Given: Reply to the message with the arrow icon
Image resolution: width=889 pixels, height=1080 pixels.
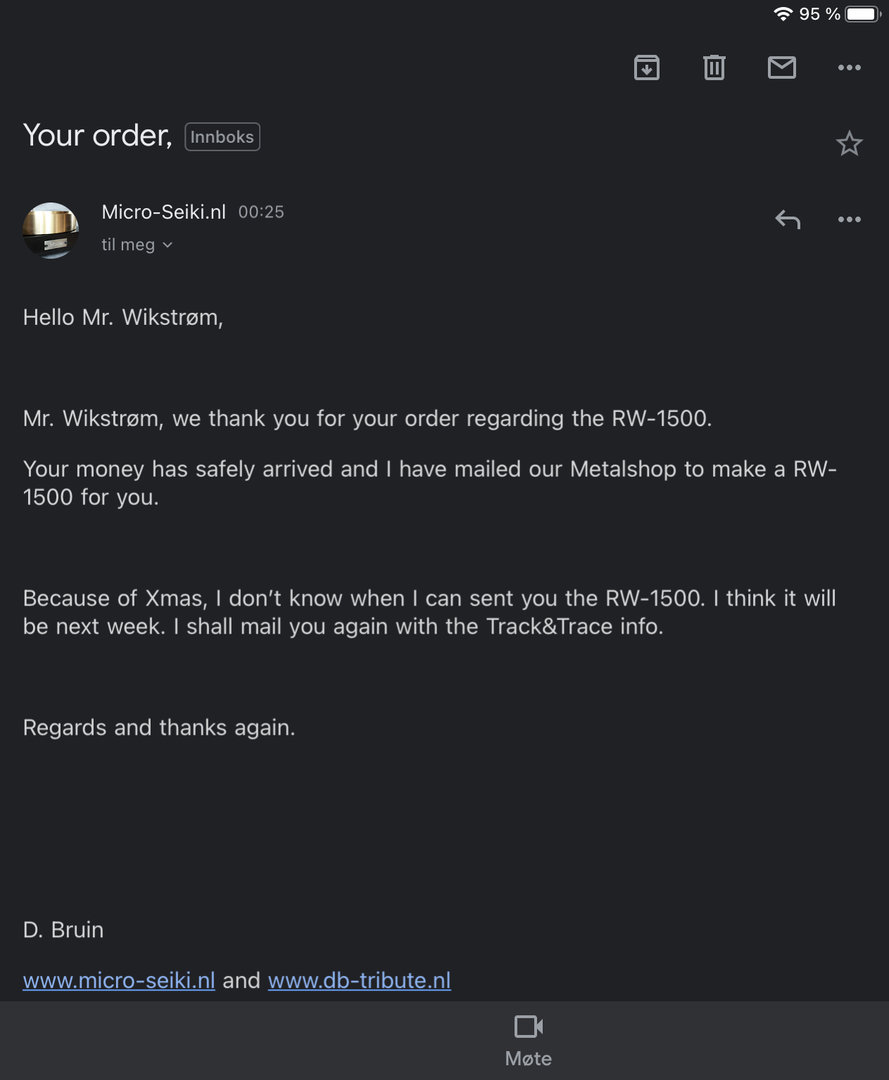Looking at the screenshot, I should (788, 220).
